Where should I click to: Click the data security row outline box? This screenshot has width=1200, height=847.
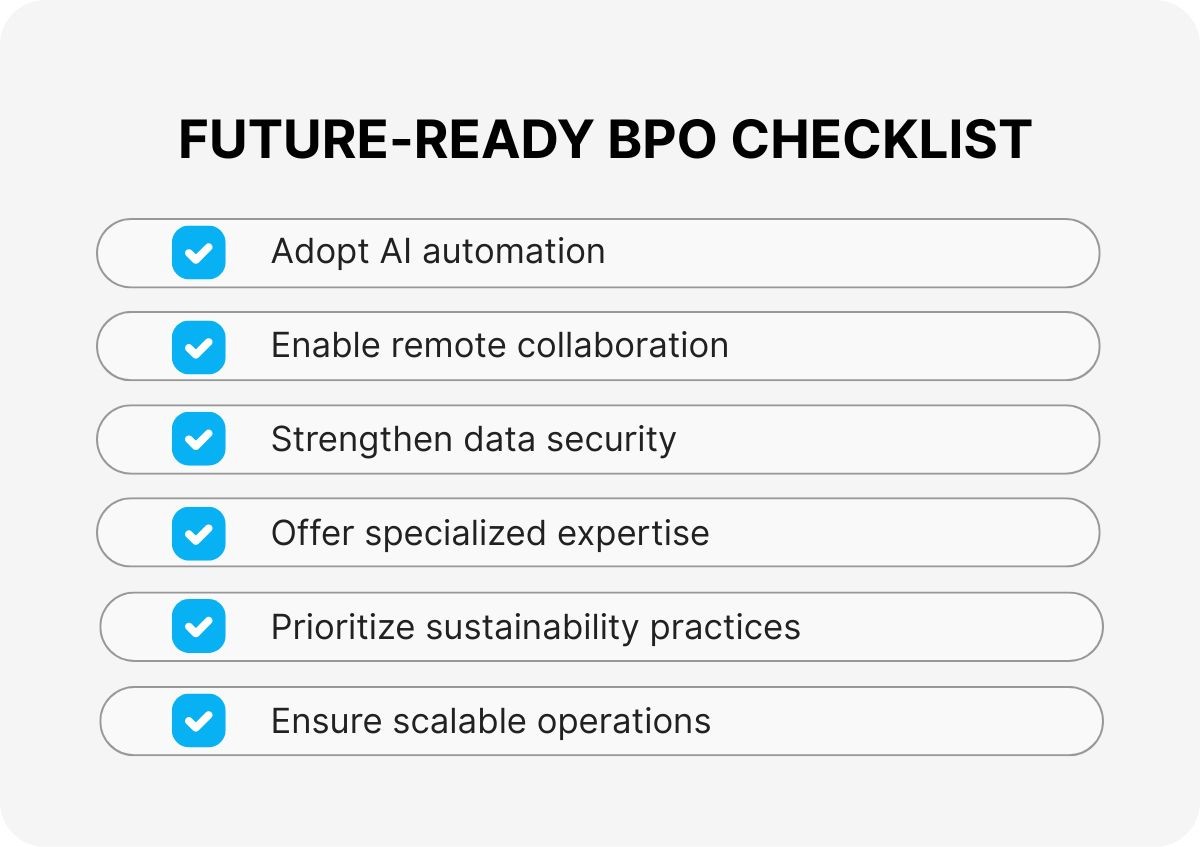point(880,440)
